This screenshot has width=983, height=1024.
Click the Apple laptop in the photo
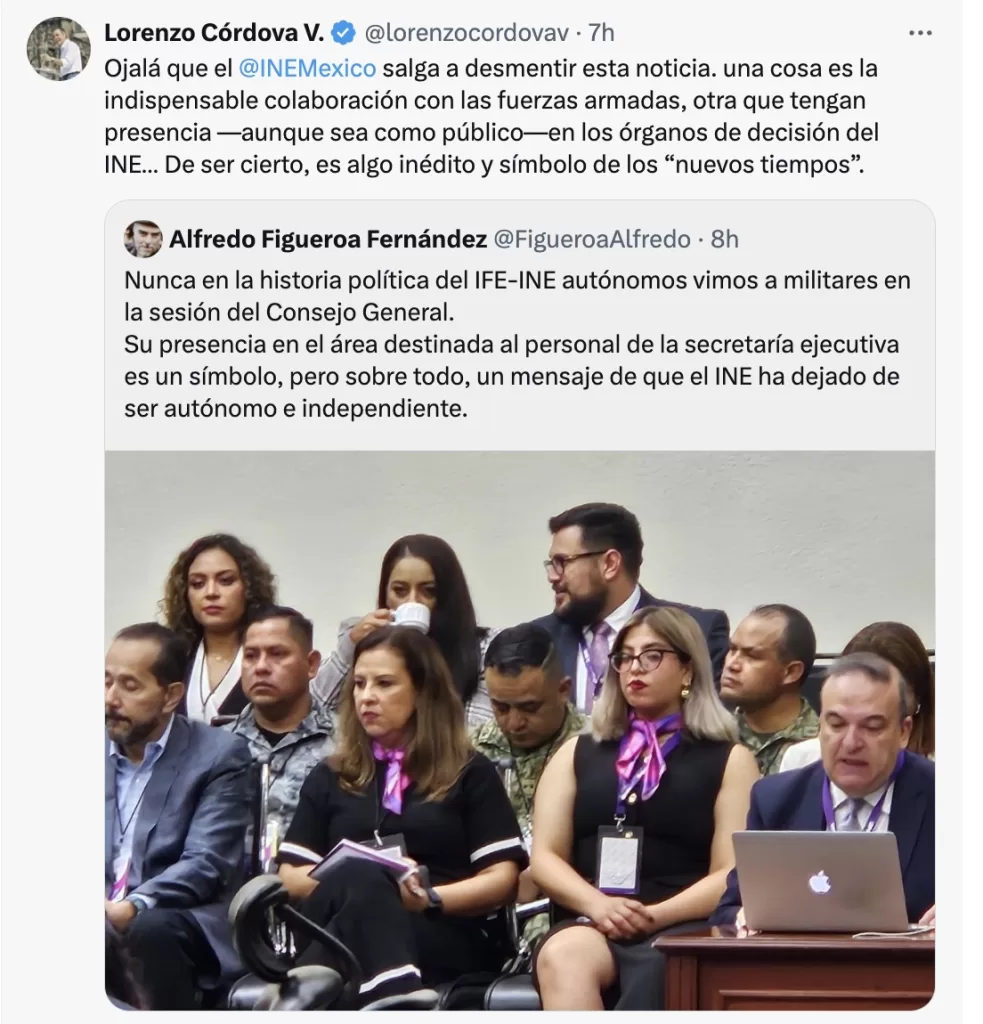pyautogui.click(x=820, y=880)
